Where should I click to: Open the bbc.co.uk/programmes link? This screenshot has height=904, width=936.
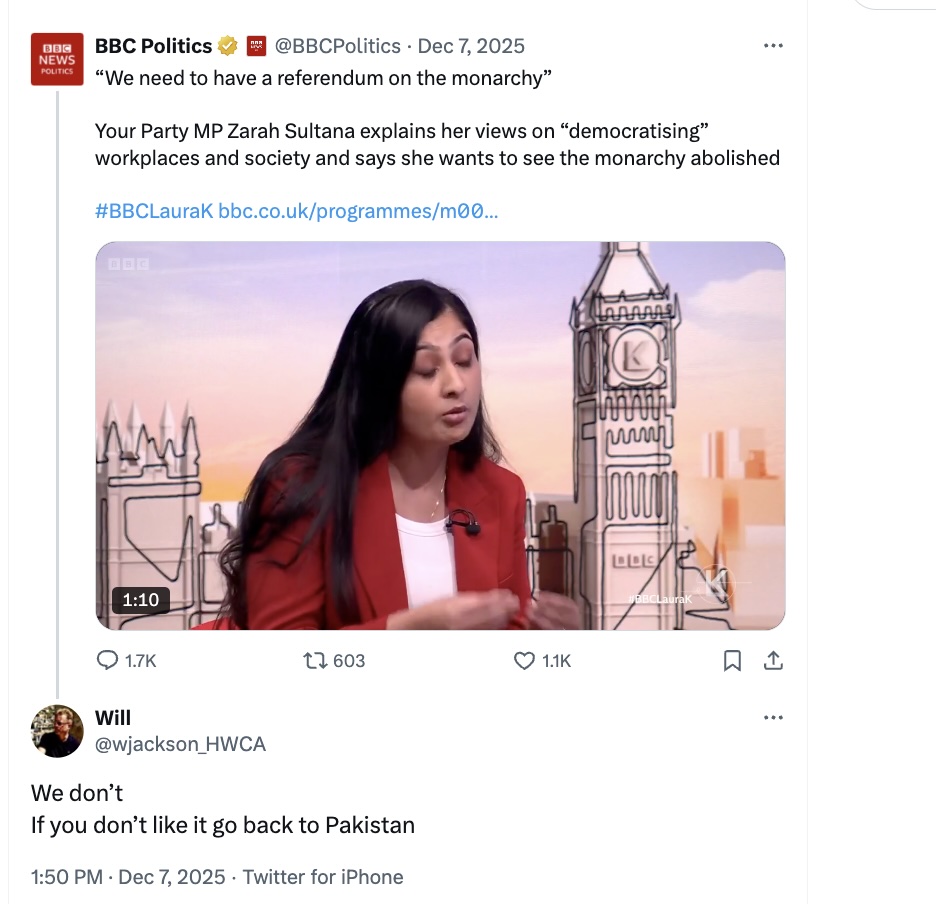(x=358, y=211)
